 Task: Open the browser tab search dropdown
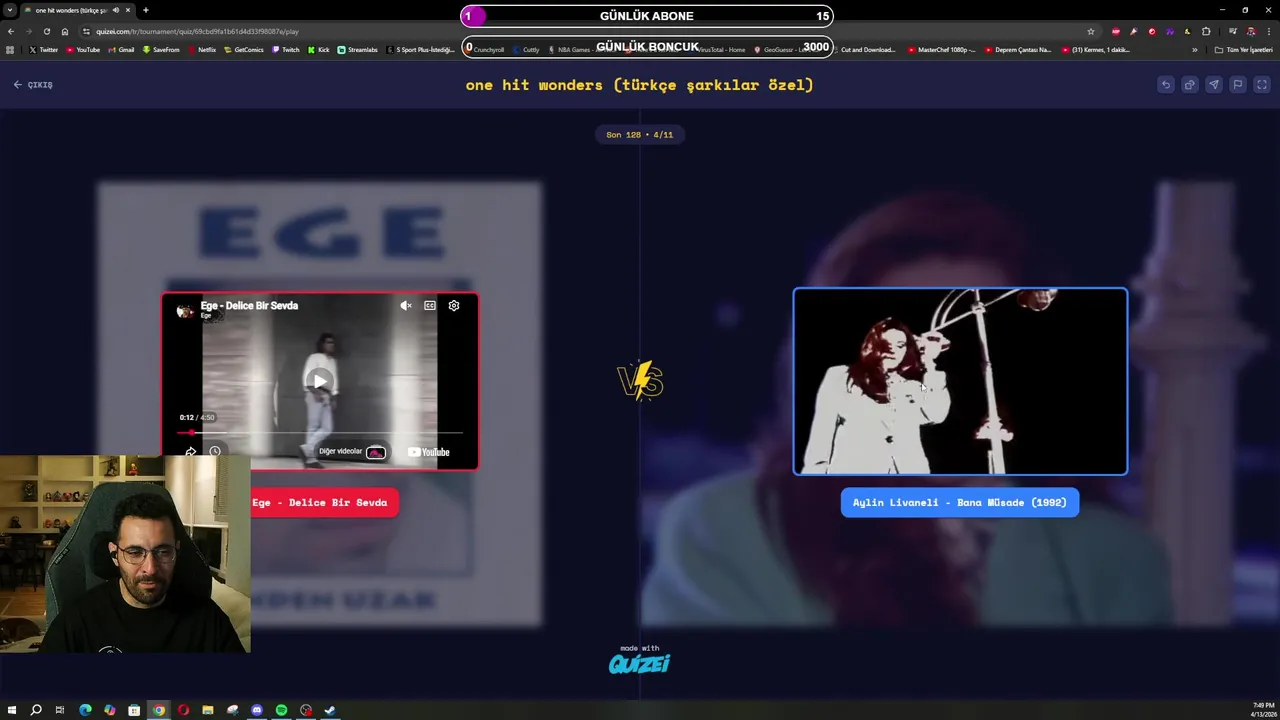point(10,10)
